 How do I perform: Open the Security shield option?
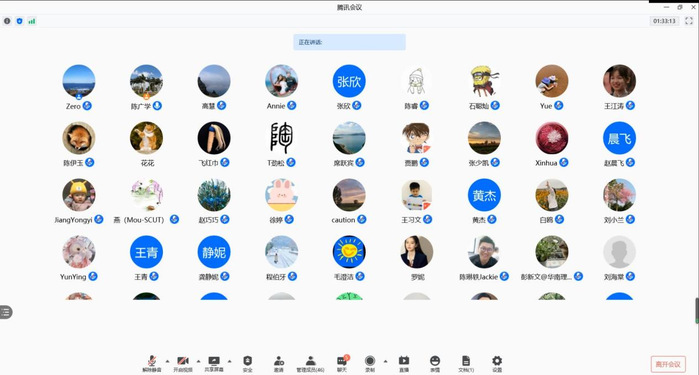(247, 363)
